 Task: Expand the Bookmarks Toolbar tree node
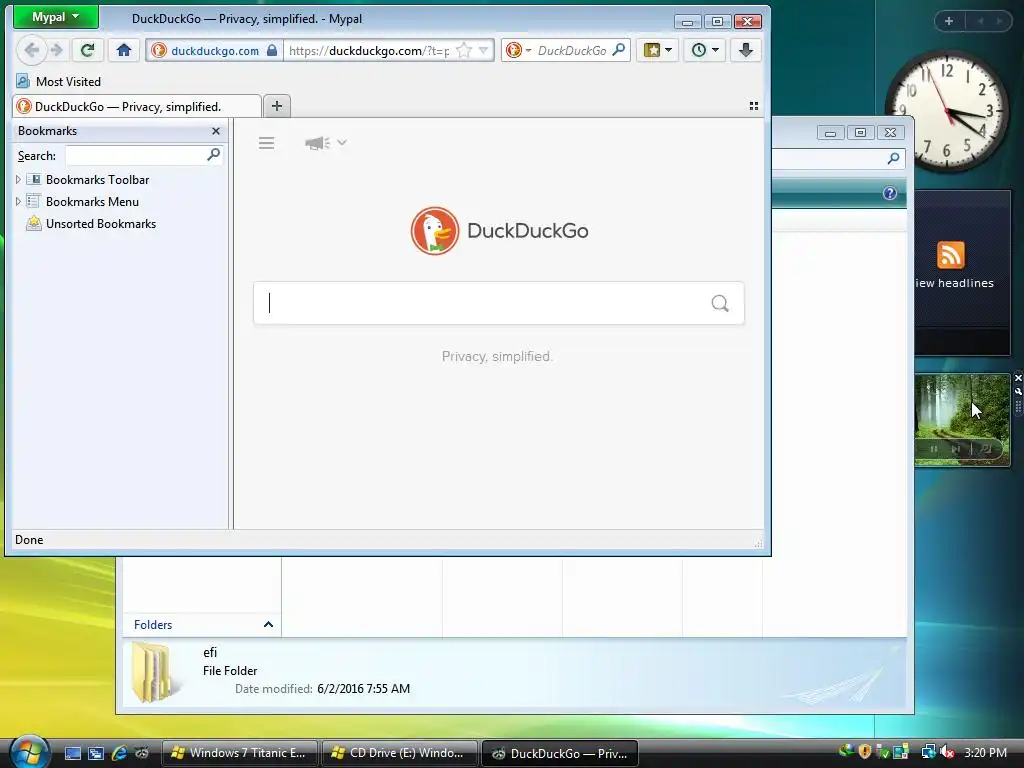[x=18, y=180]
